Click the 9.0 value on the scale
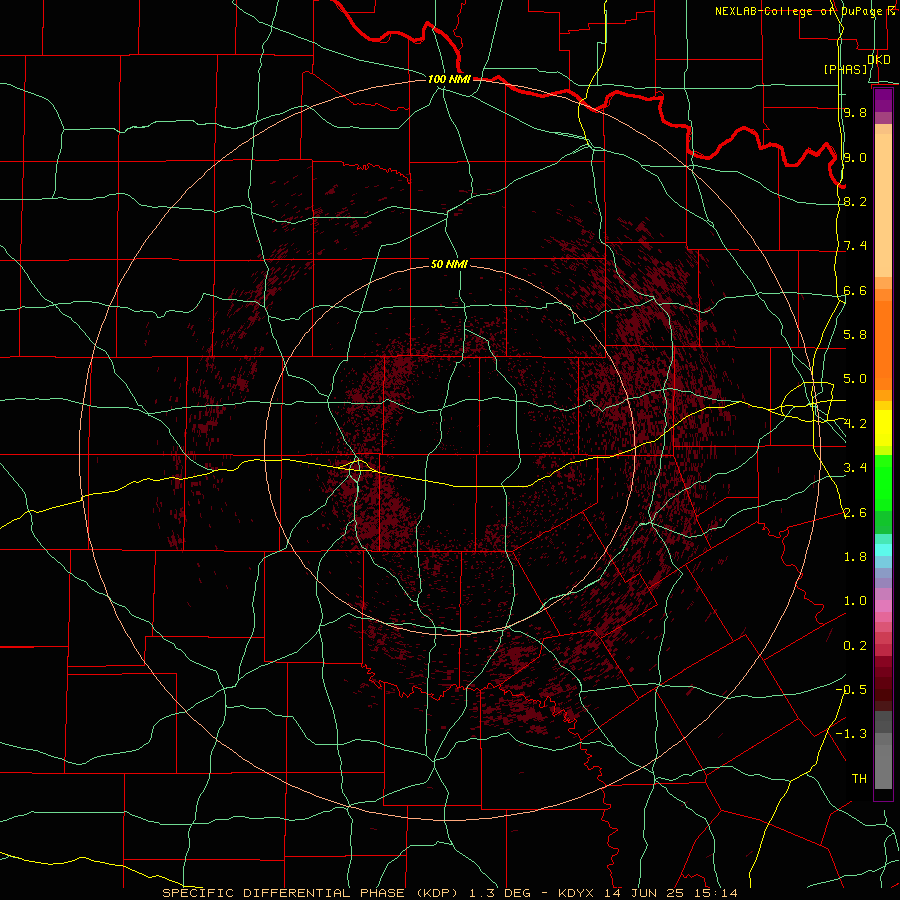Viewport: 900px width, 900px height. (855, 157)
